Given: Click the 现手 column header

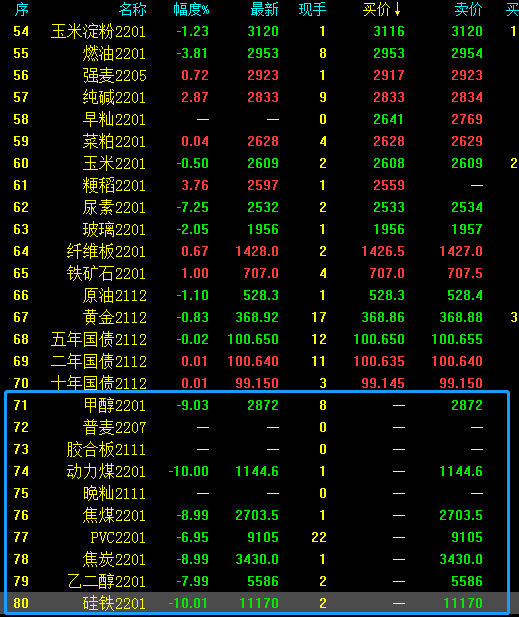Looking at the screenshot, I should coord(312,9).
